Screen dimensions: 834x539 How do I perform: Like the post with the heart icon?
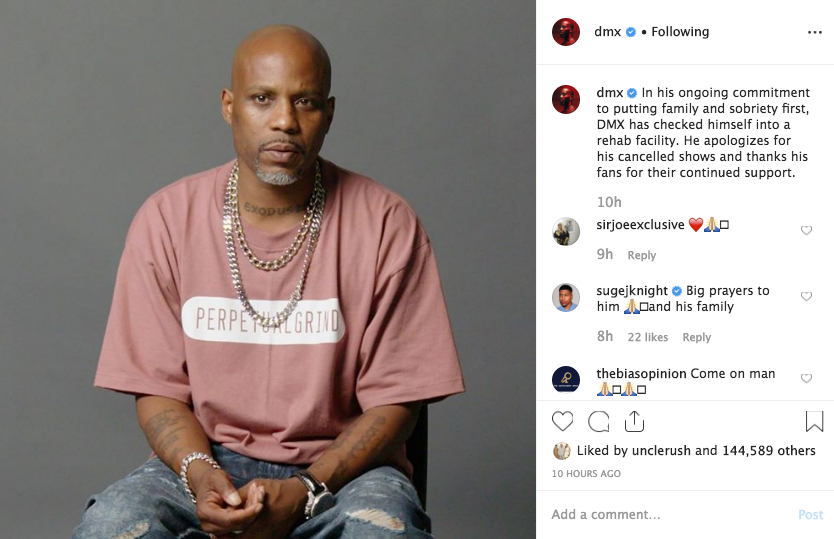[562, 421]
